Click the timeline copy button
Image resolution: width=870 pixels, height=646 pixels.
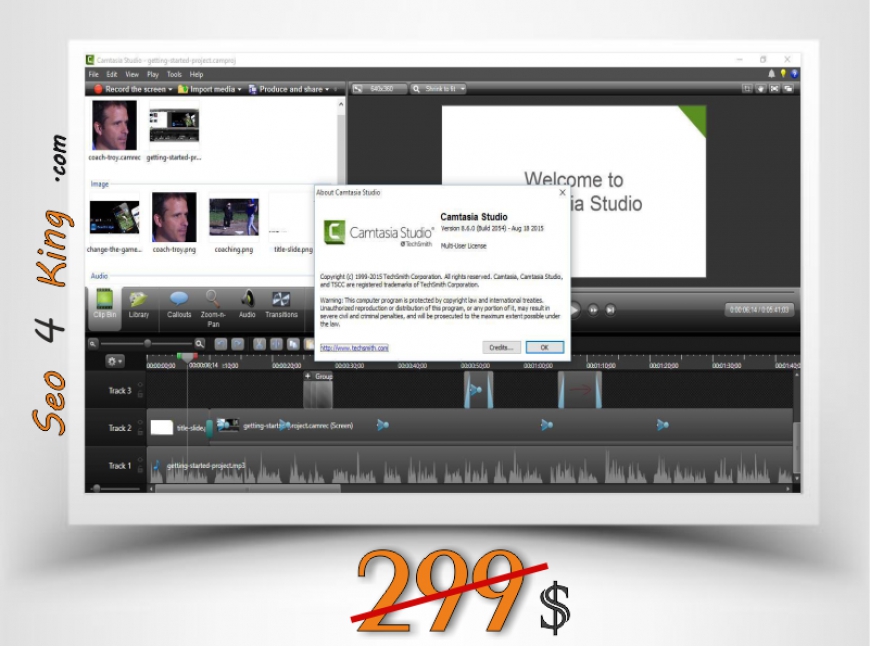pyautogui.click(x=293, y=344)
